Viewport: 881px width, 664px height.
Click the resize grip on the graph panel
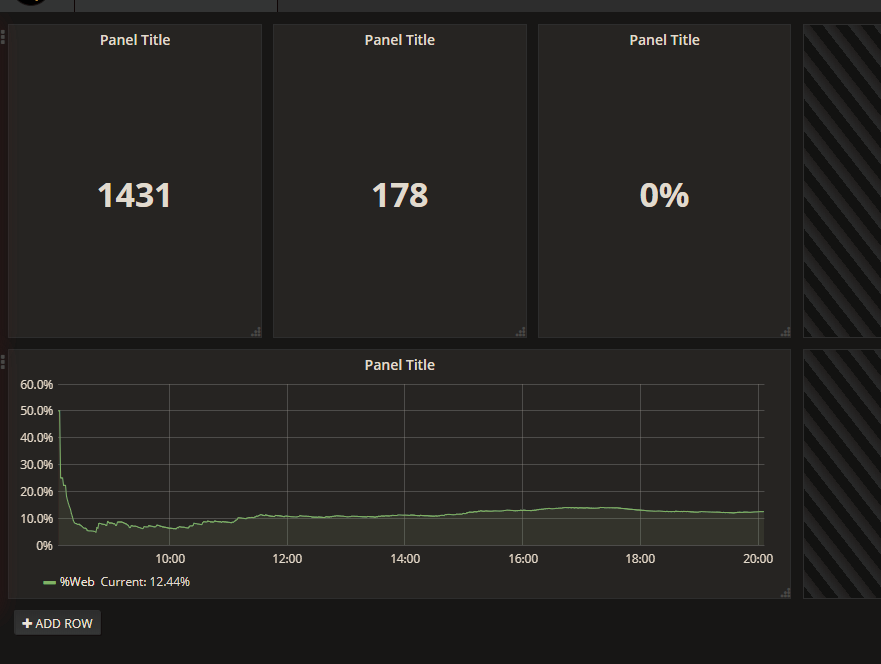tap(786, 592)
